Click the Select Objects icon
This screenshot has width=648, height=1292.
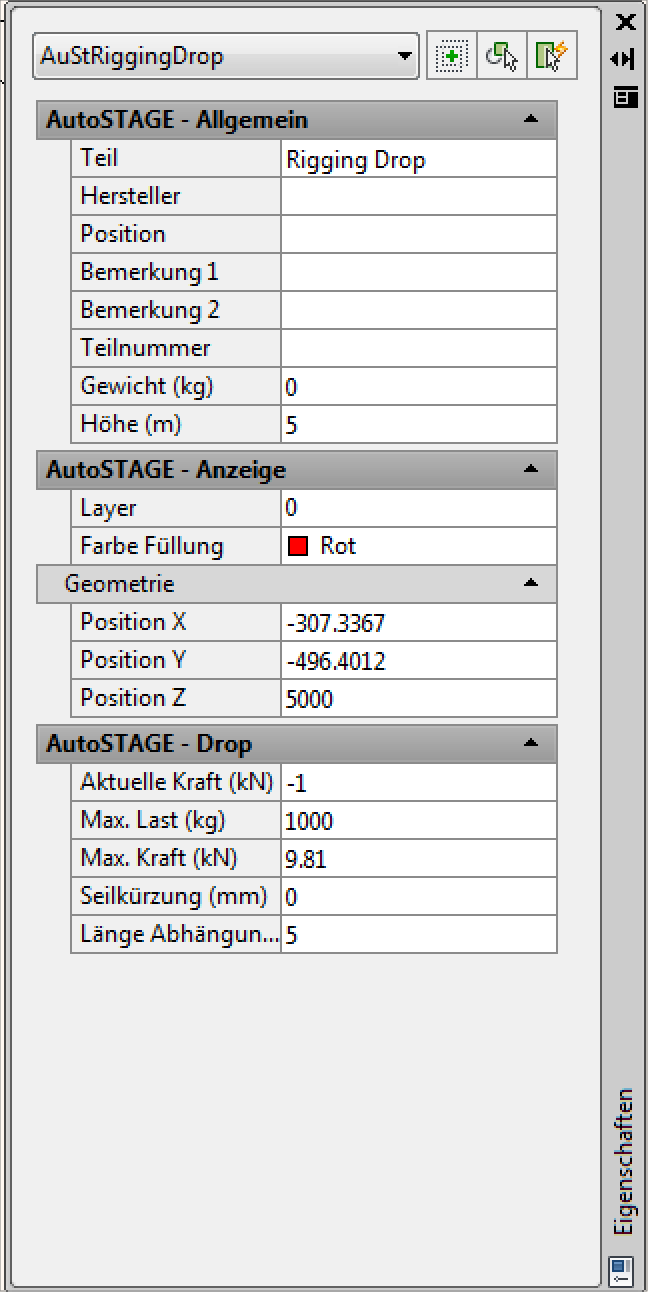[x=502, y=57]
